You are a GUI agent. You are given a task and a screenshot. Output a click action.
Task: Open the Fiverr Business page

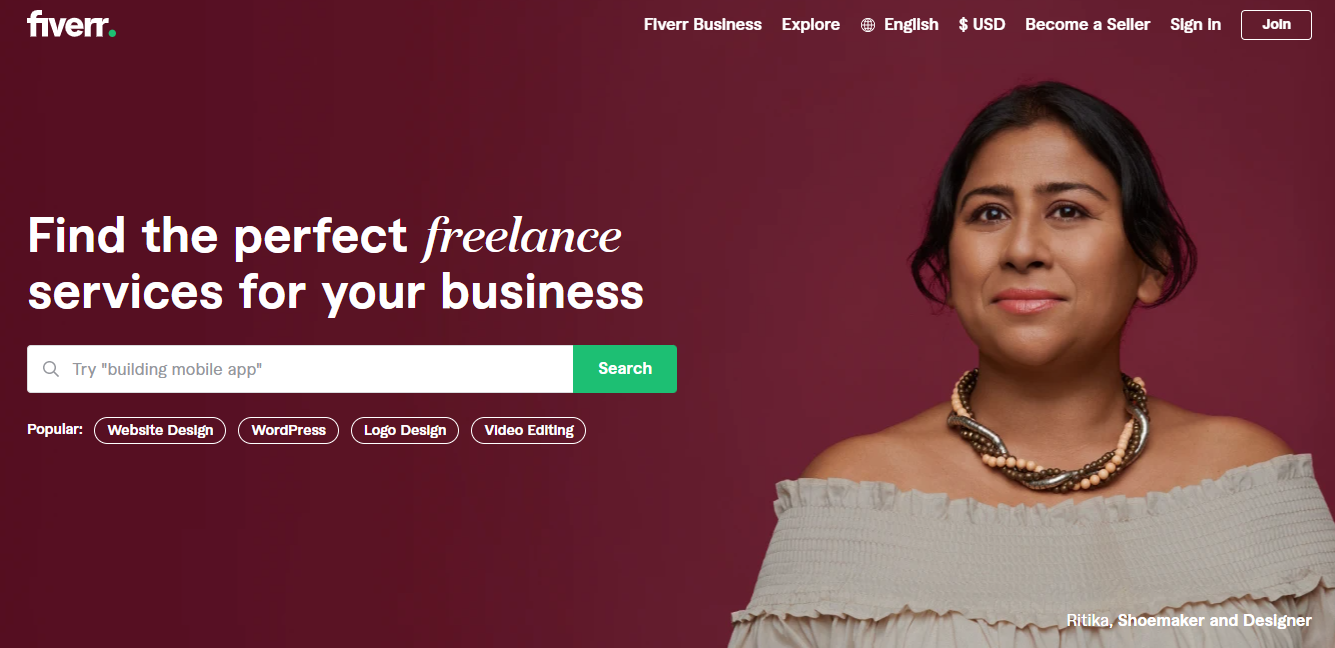[x=703, y=24]
